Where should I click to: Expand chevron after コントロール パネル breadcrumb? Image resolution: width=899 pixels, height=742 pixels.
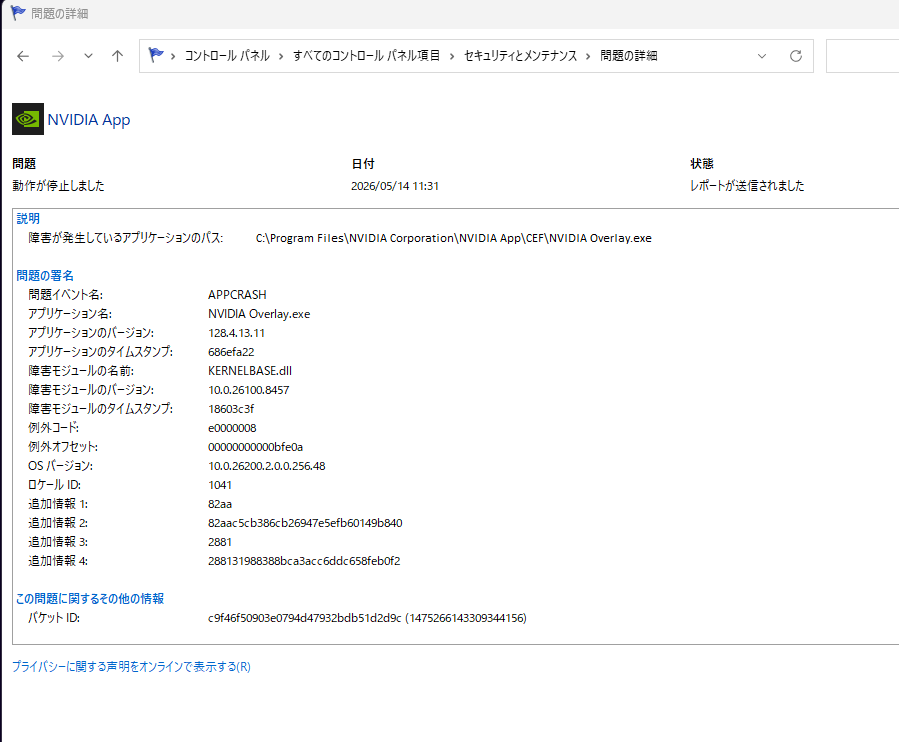[281, 56]
